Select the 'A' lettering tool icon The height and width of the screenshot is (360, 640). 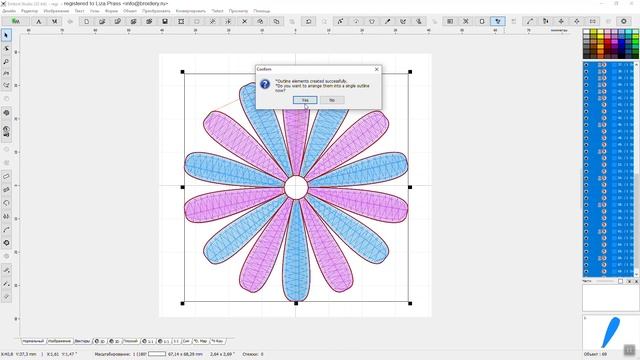pyautogui.click(x=39, y=21)
